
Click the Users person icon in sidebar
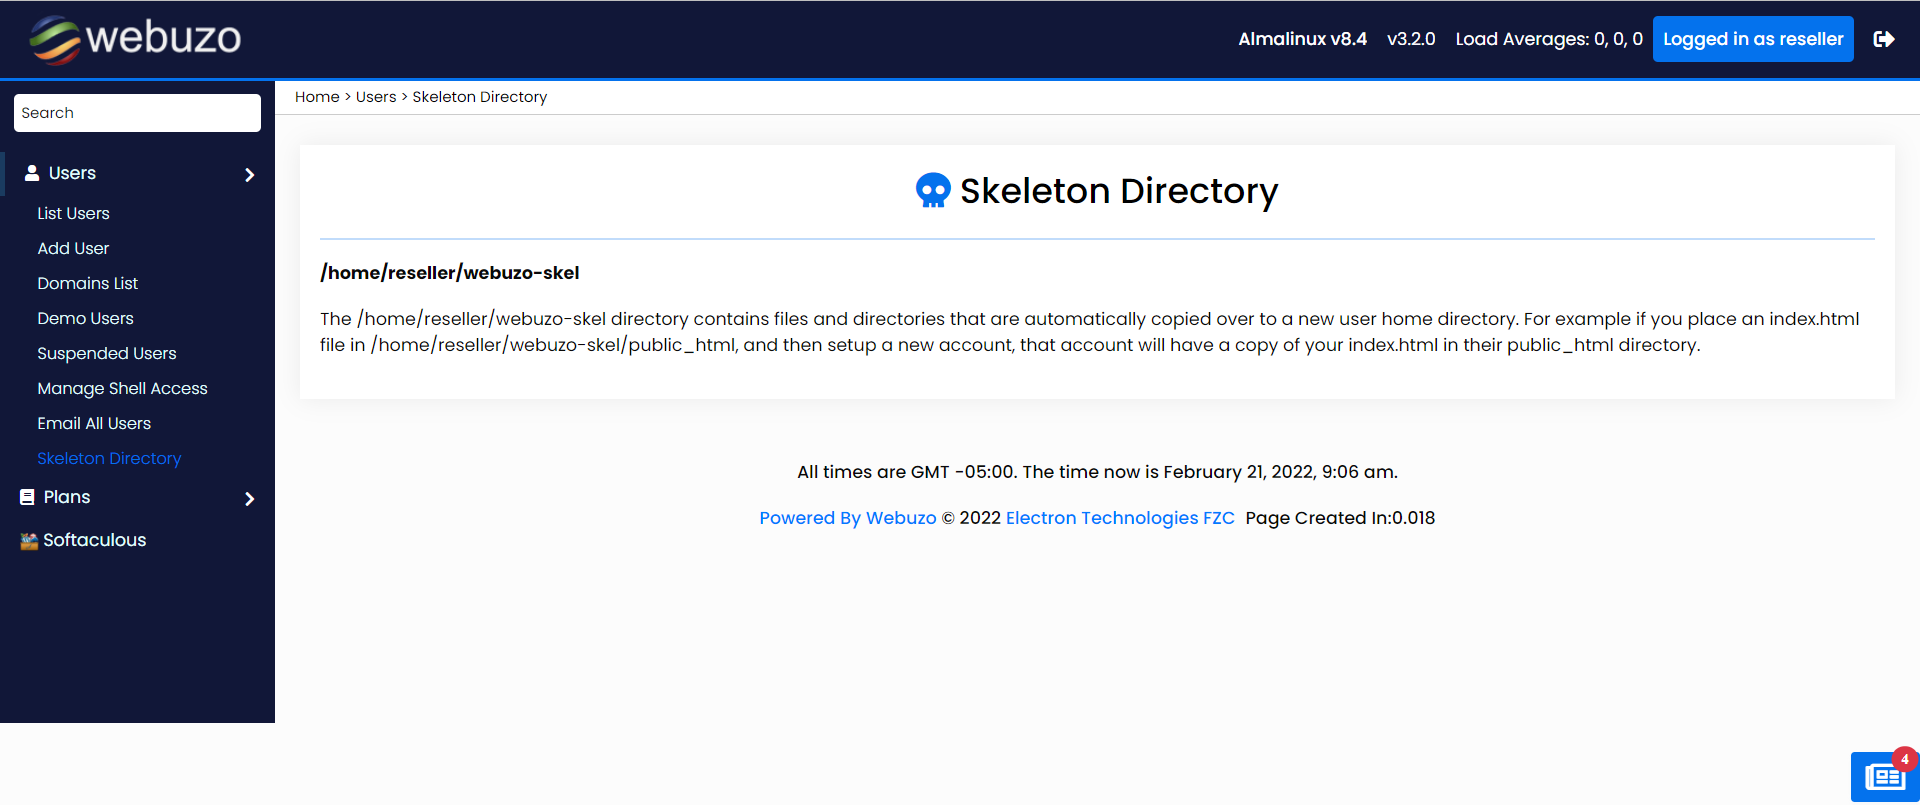point(32,173)
